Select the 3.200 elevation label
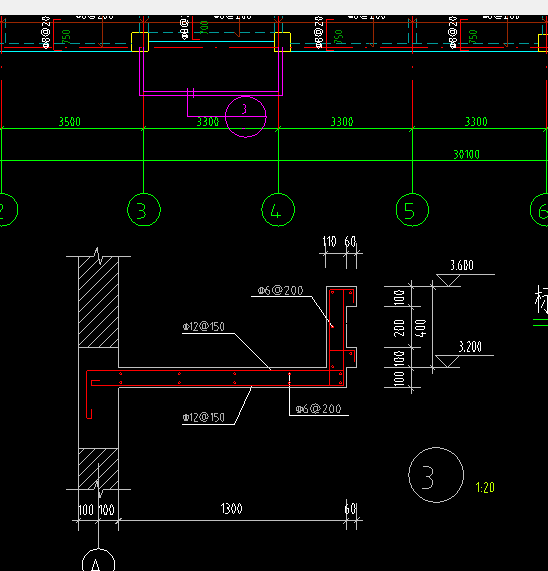The height and width of the screenshot is (571, 548). (x=470, y=347)
